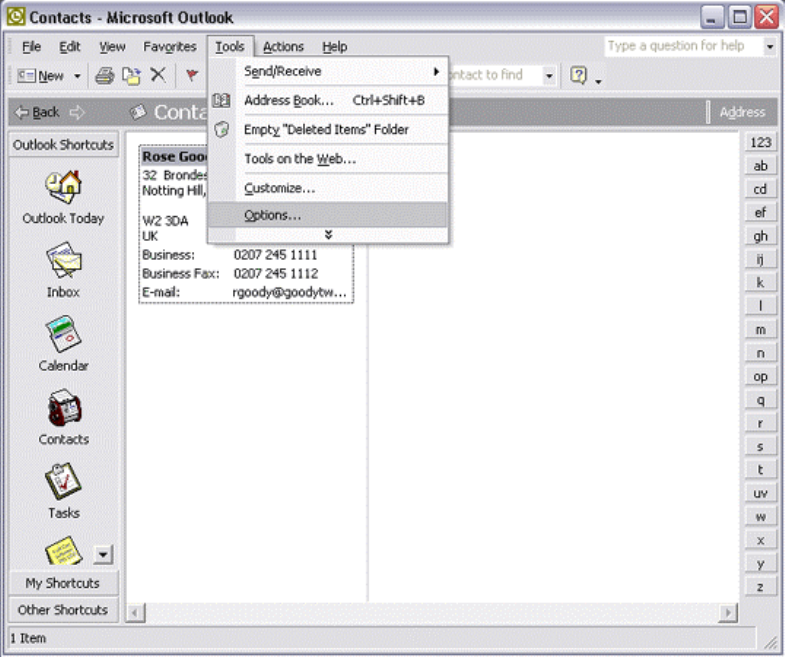The image size is (785, 657).
Task: Open the Notes shortcut icon
Action: tap(64, 551)
